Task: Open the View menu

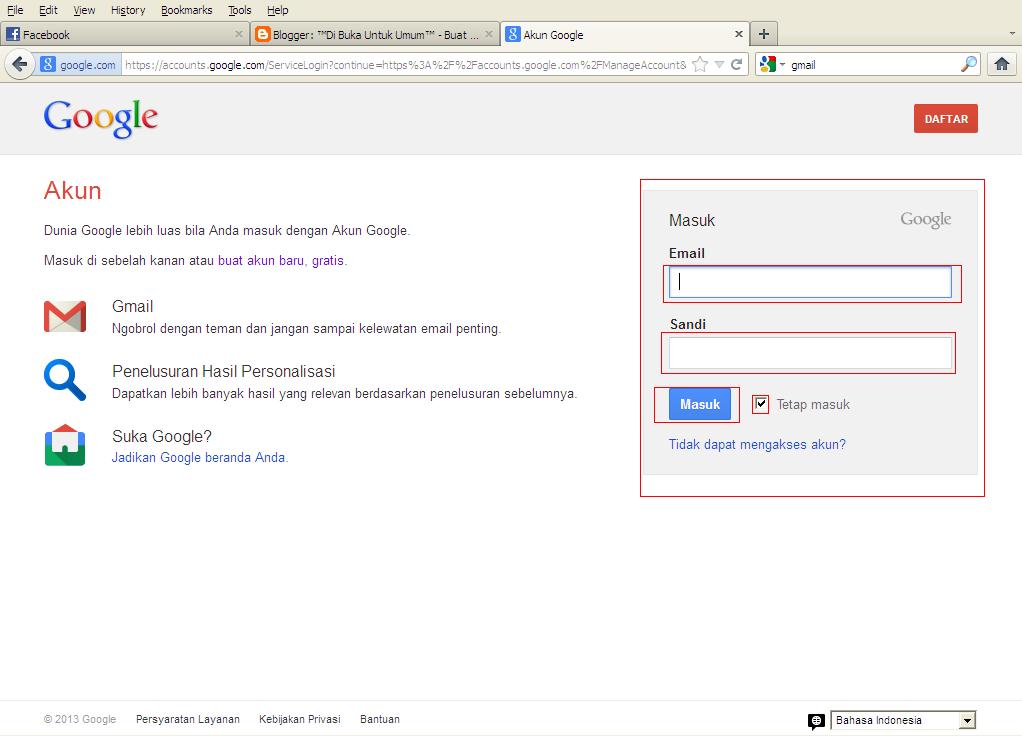Action: [x=84, y=10]
